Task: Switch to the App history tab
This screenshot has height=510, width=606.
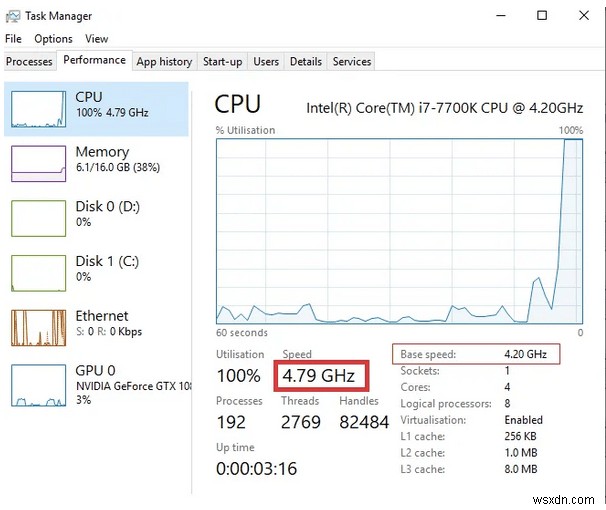Action: pos(164,62)
